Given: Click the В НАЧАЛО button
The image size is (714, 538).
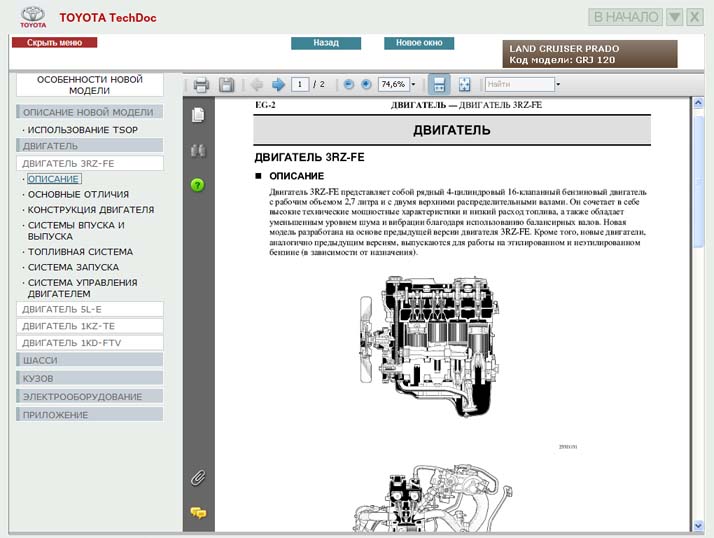Looking at the screenshot, I should coord(626,17).
